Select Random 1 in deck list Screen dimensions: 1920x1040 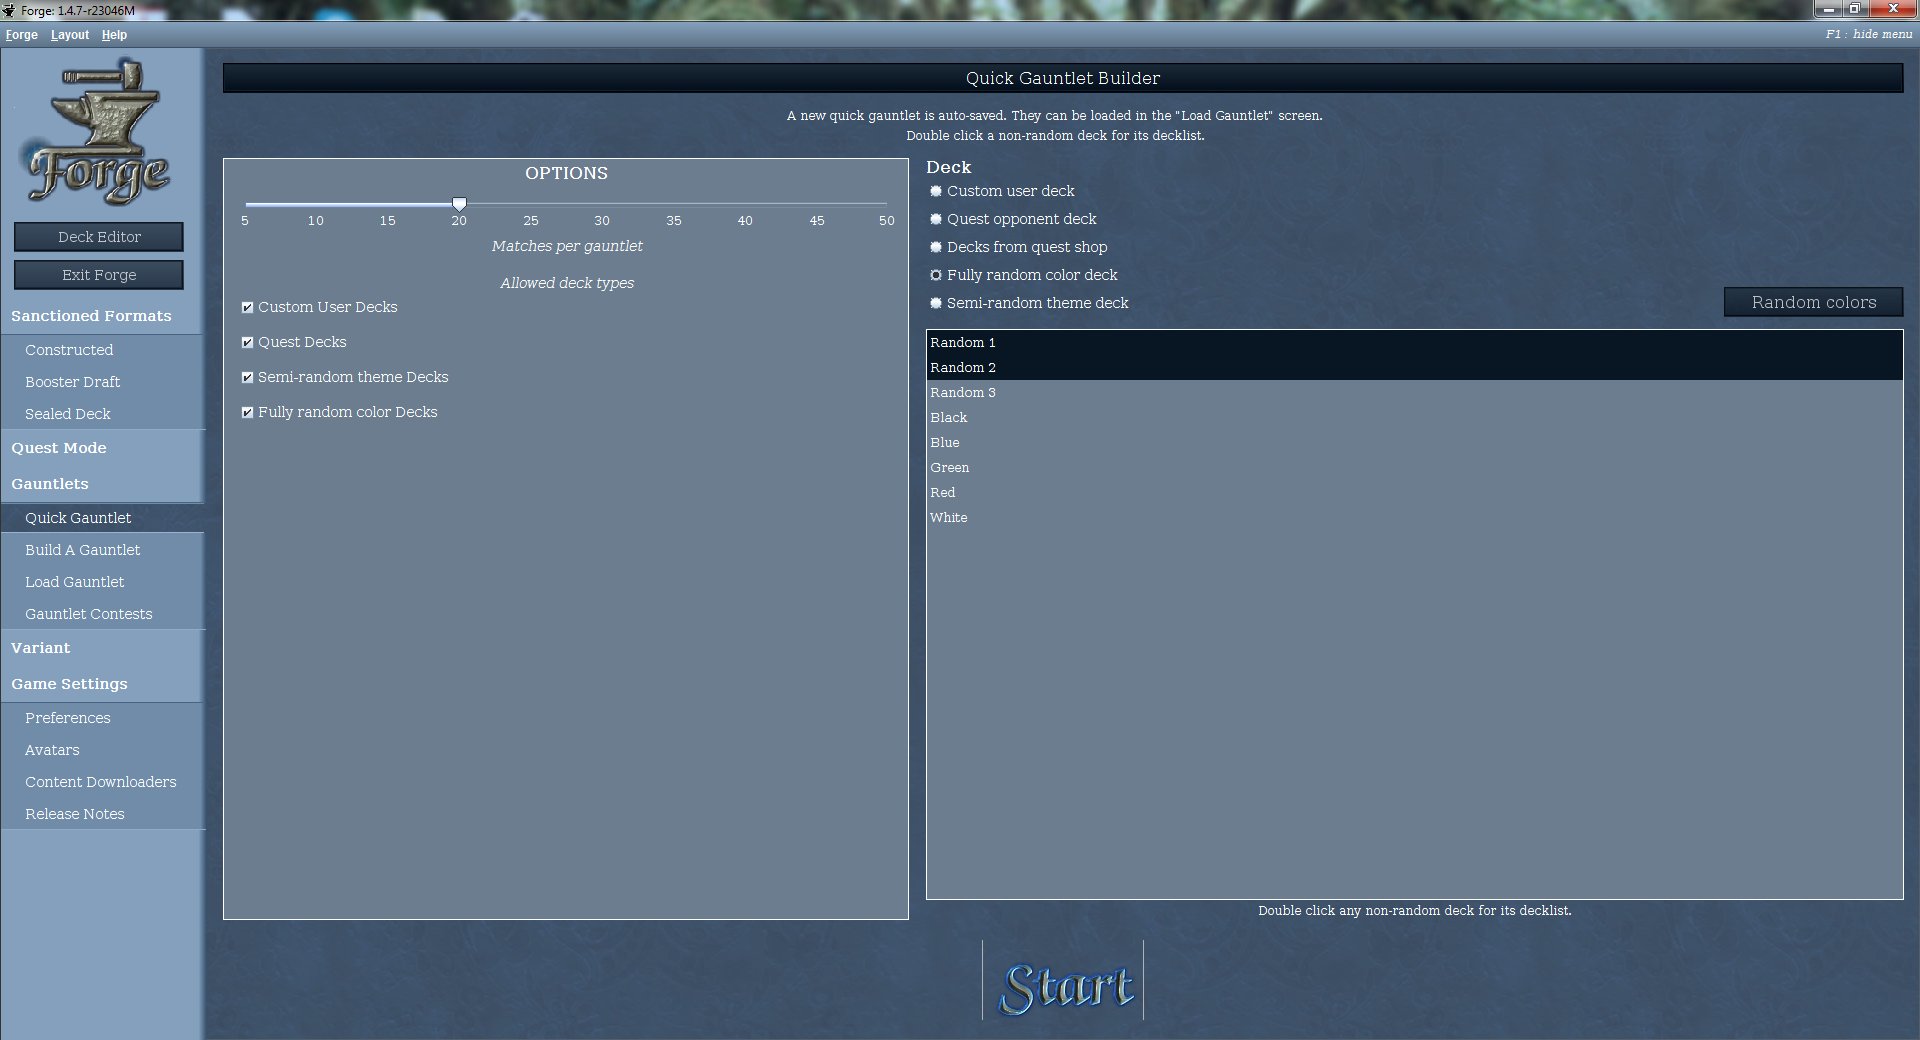(1414, 343)
